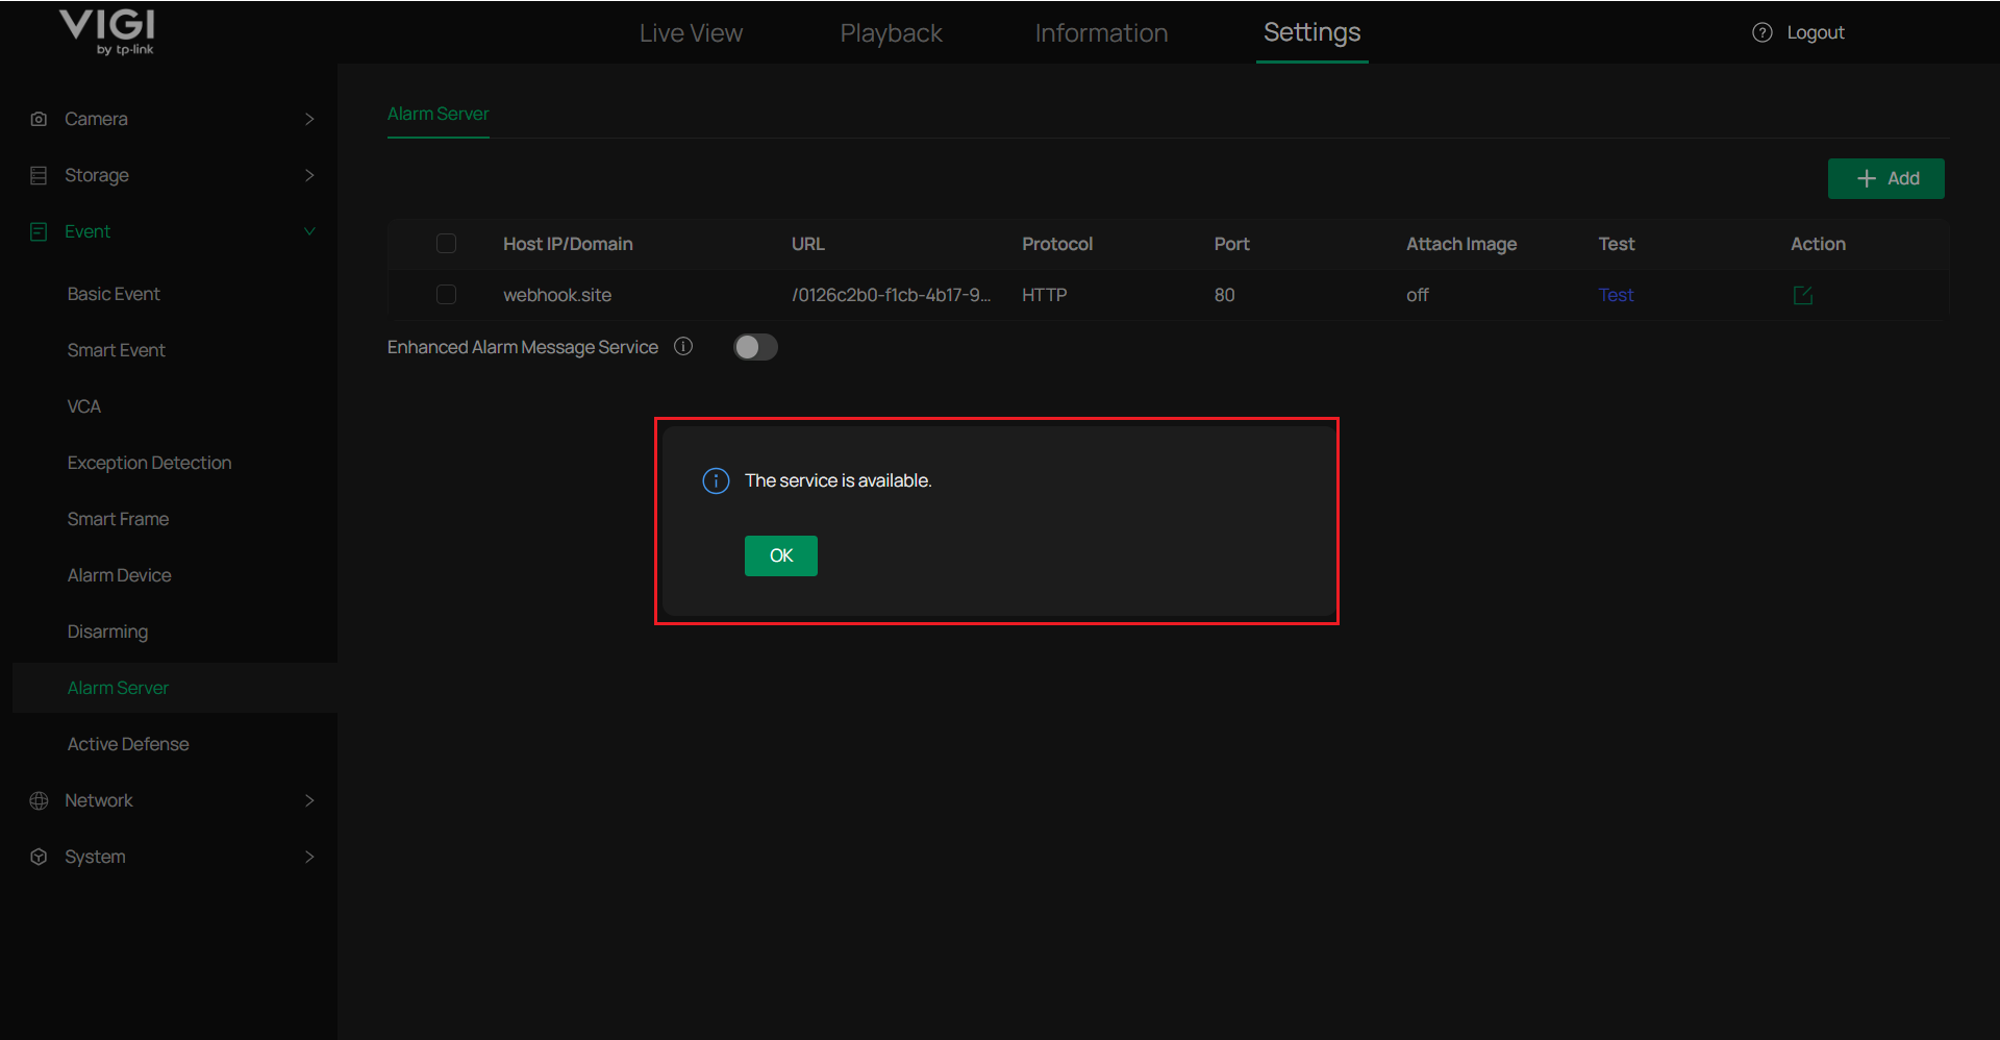Click the Network globe icon

coord(39,800)
